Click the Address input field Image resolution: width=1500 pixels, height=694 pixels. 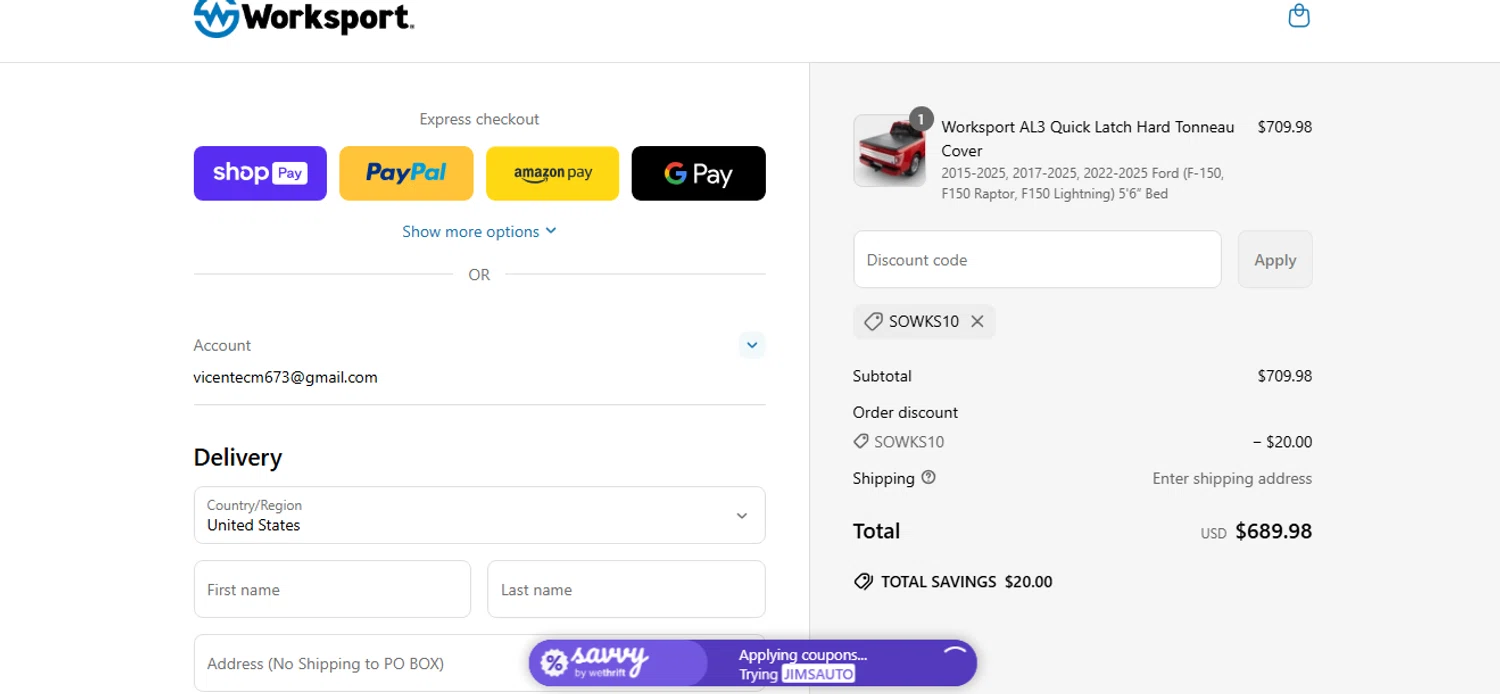479,663
